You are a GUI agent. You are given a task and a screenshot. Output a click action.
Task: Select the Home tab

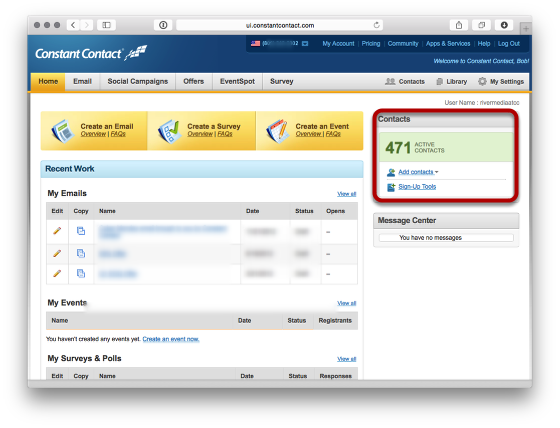48,81
